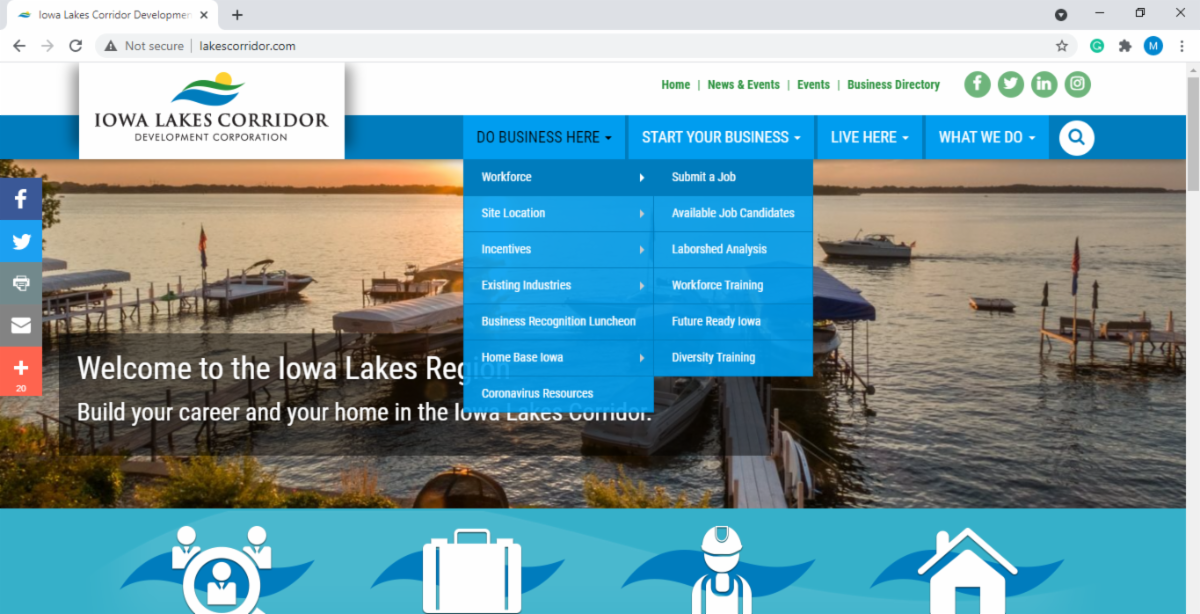
Task: Open Chrome three-dot menu
Action: (x=1182, y=46)
